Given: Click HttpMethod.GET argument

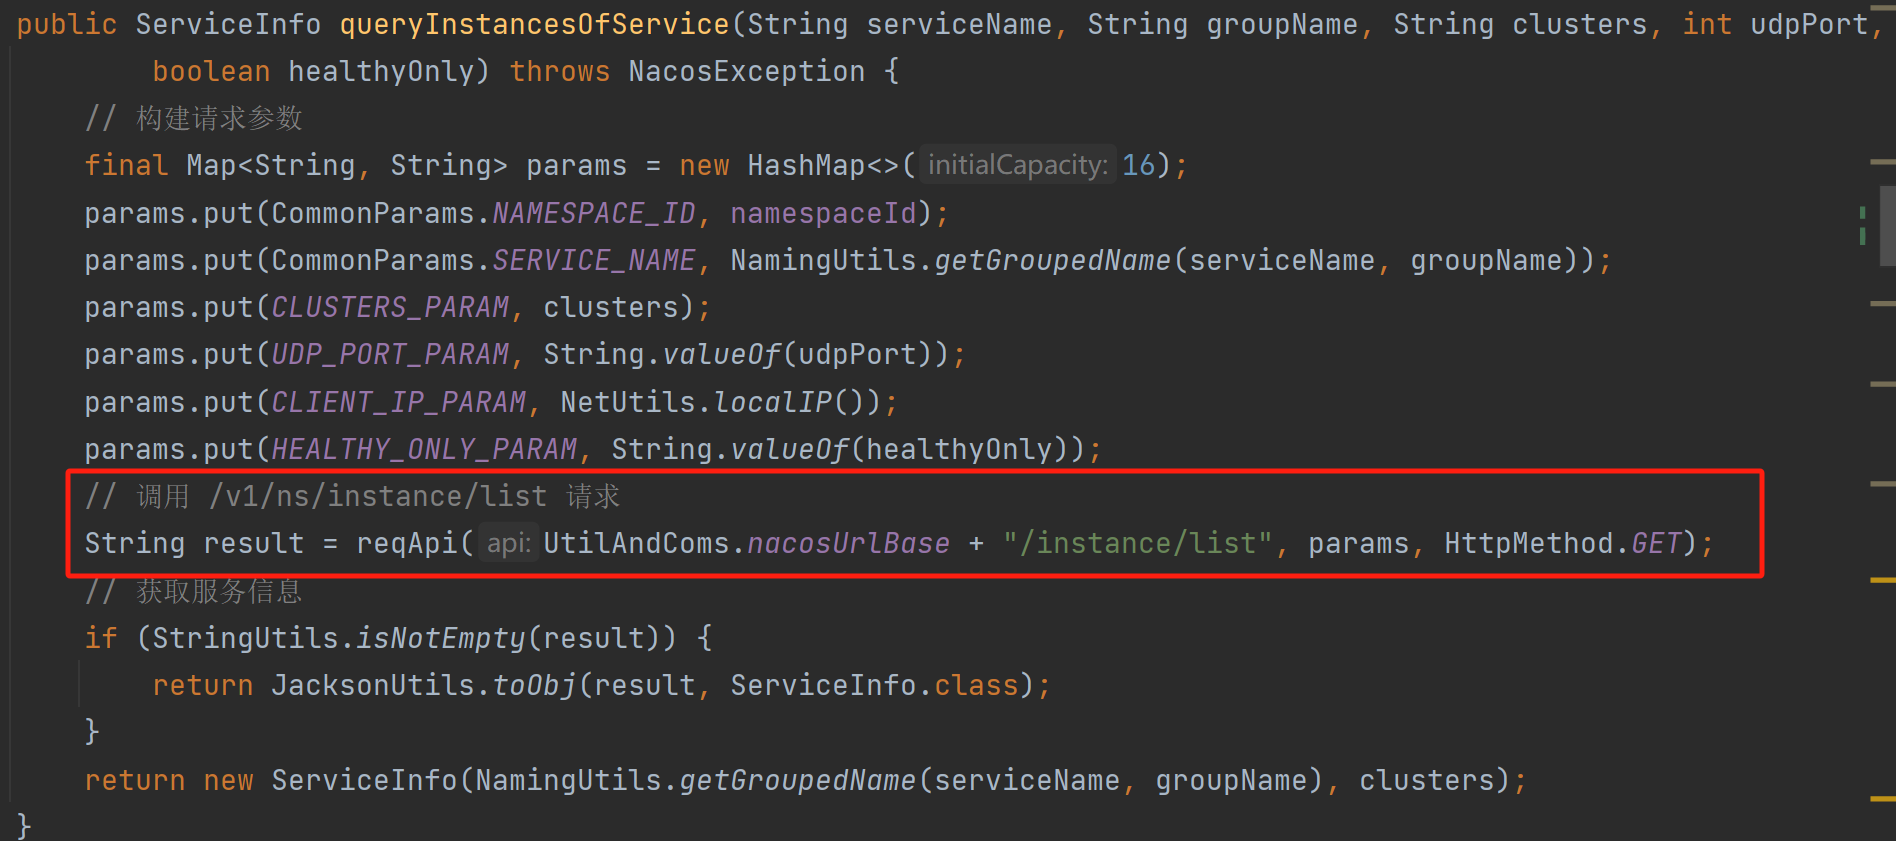Looking at the screenshot, I should tap(1563, 543).
